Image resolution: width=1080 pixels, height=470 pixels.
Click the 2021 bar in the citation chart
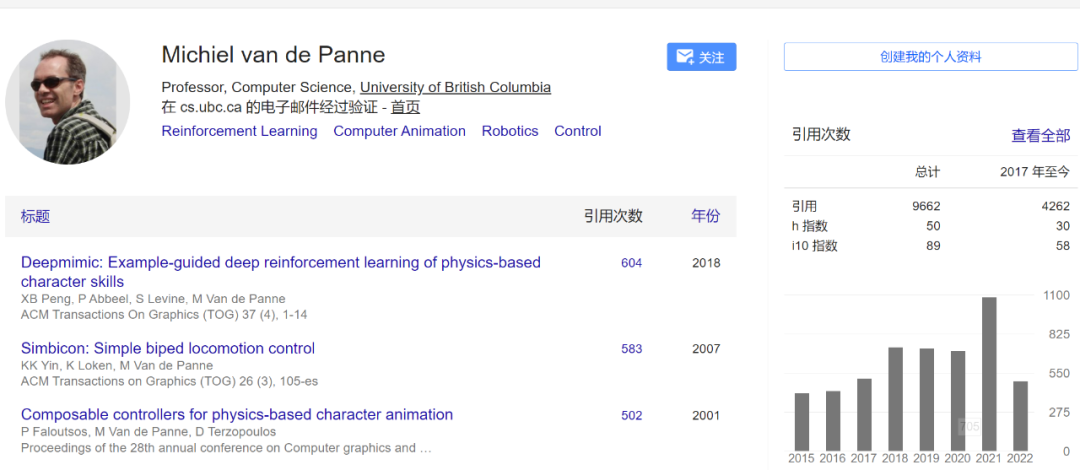(x=989, y=374)
